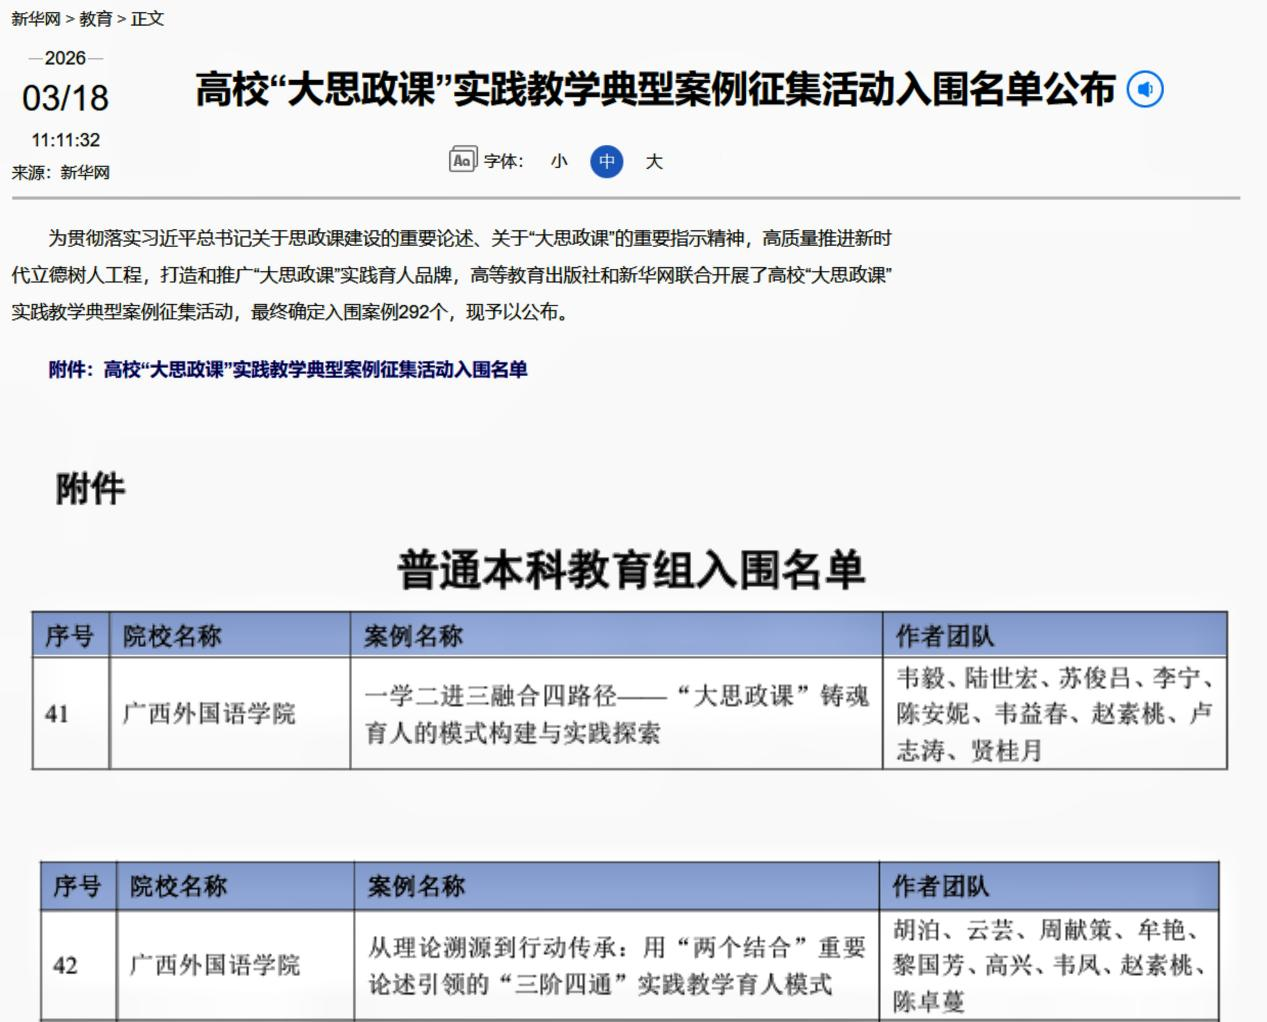
Task: Select case name cell in row 41
Action: [x=616, y=714]
